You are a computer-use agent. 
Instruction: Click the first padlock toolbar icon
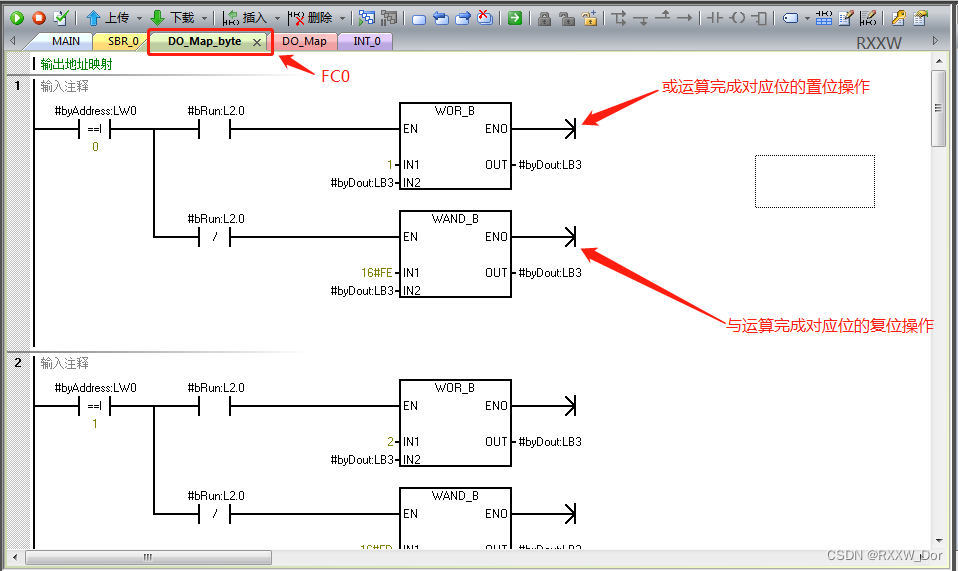pyautogui.click(x=543, y=18)
